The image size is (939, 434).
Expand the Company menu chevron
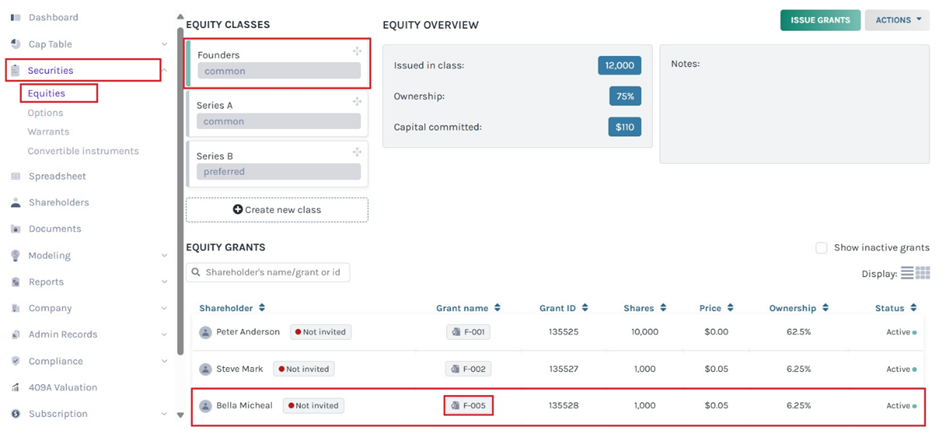[164, 308]
